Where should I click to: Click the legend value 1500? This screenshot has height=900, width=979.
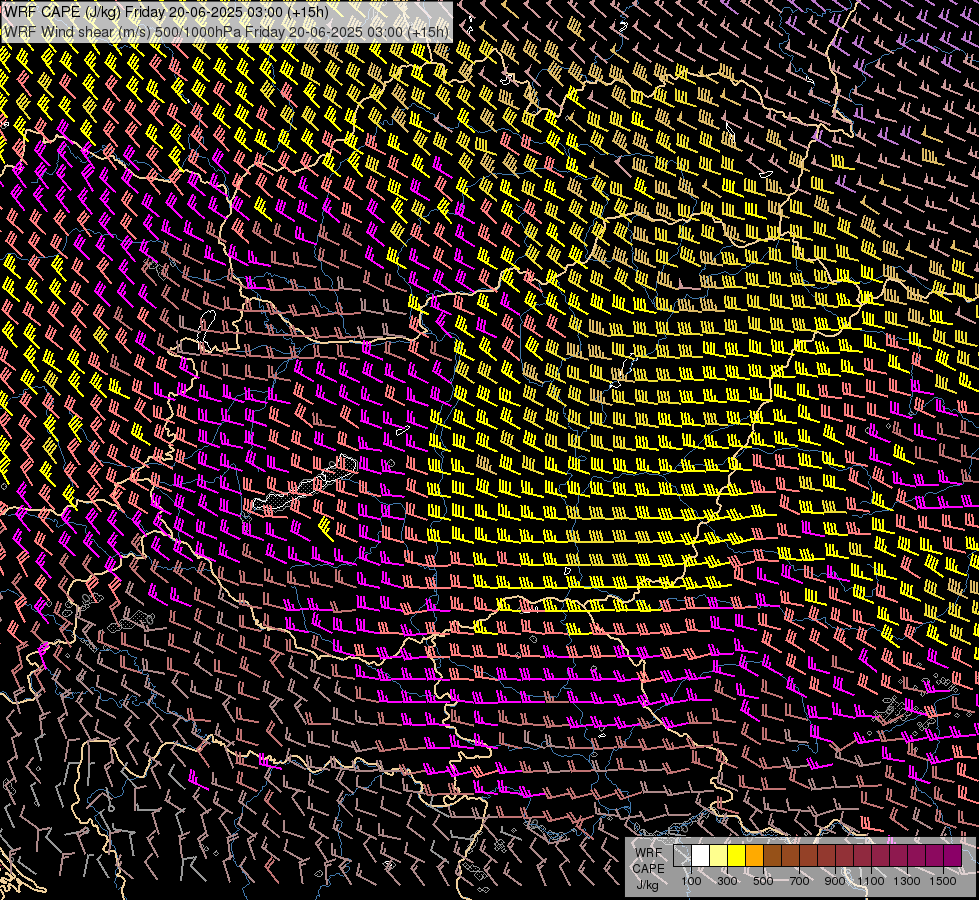click(x=943, y=881)
